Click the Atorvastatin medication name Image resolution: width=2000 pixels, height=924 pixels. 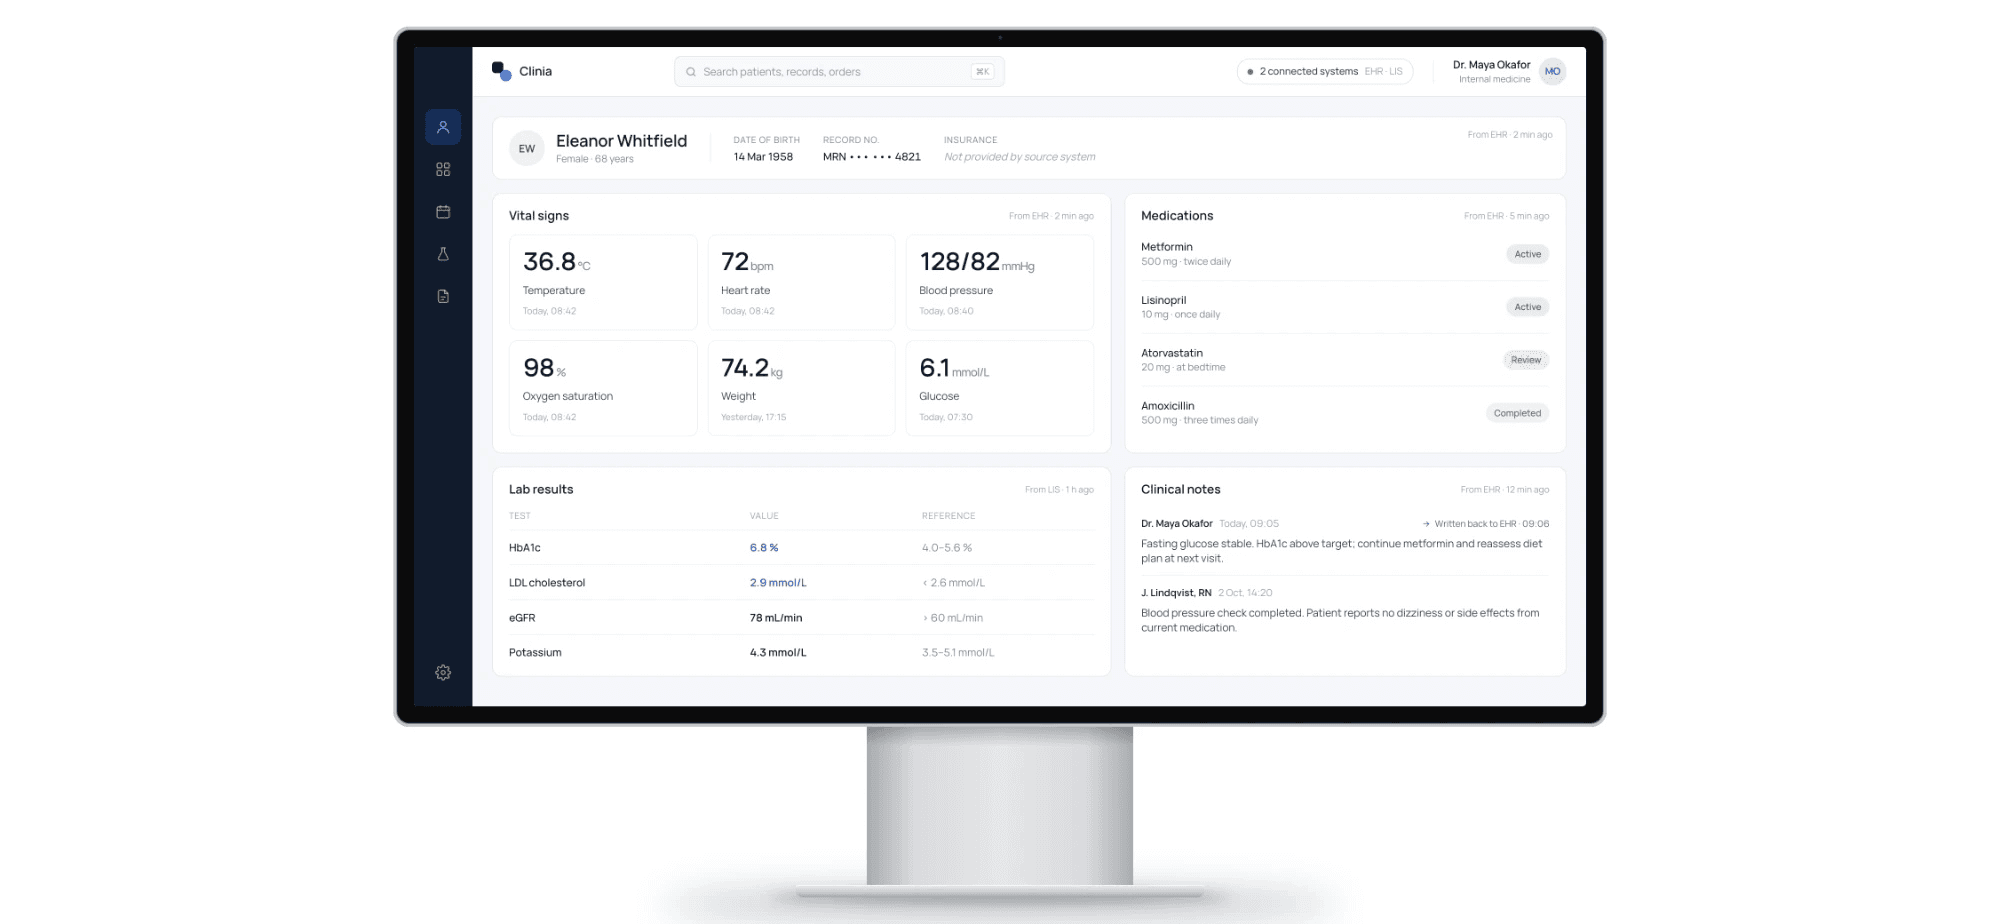coord(1172,353)
